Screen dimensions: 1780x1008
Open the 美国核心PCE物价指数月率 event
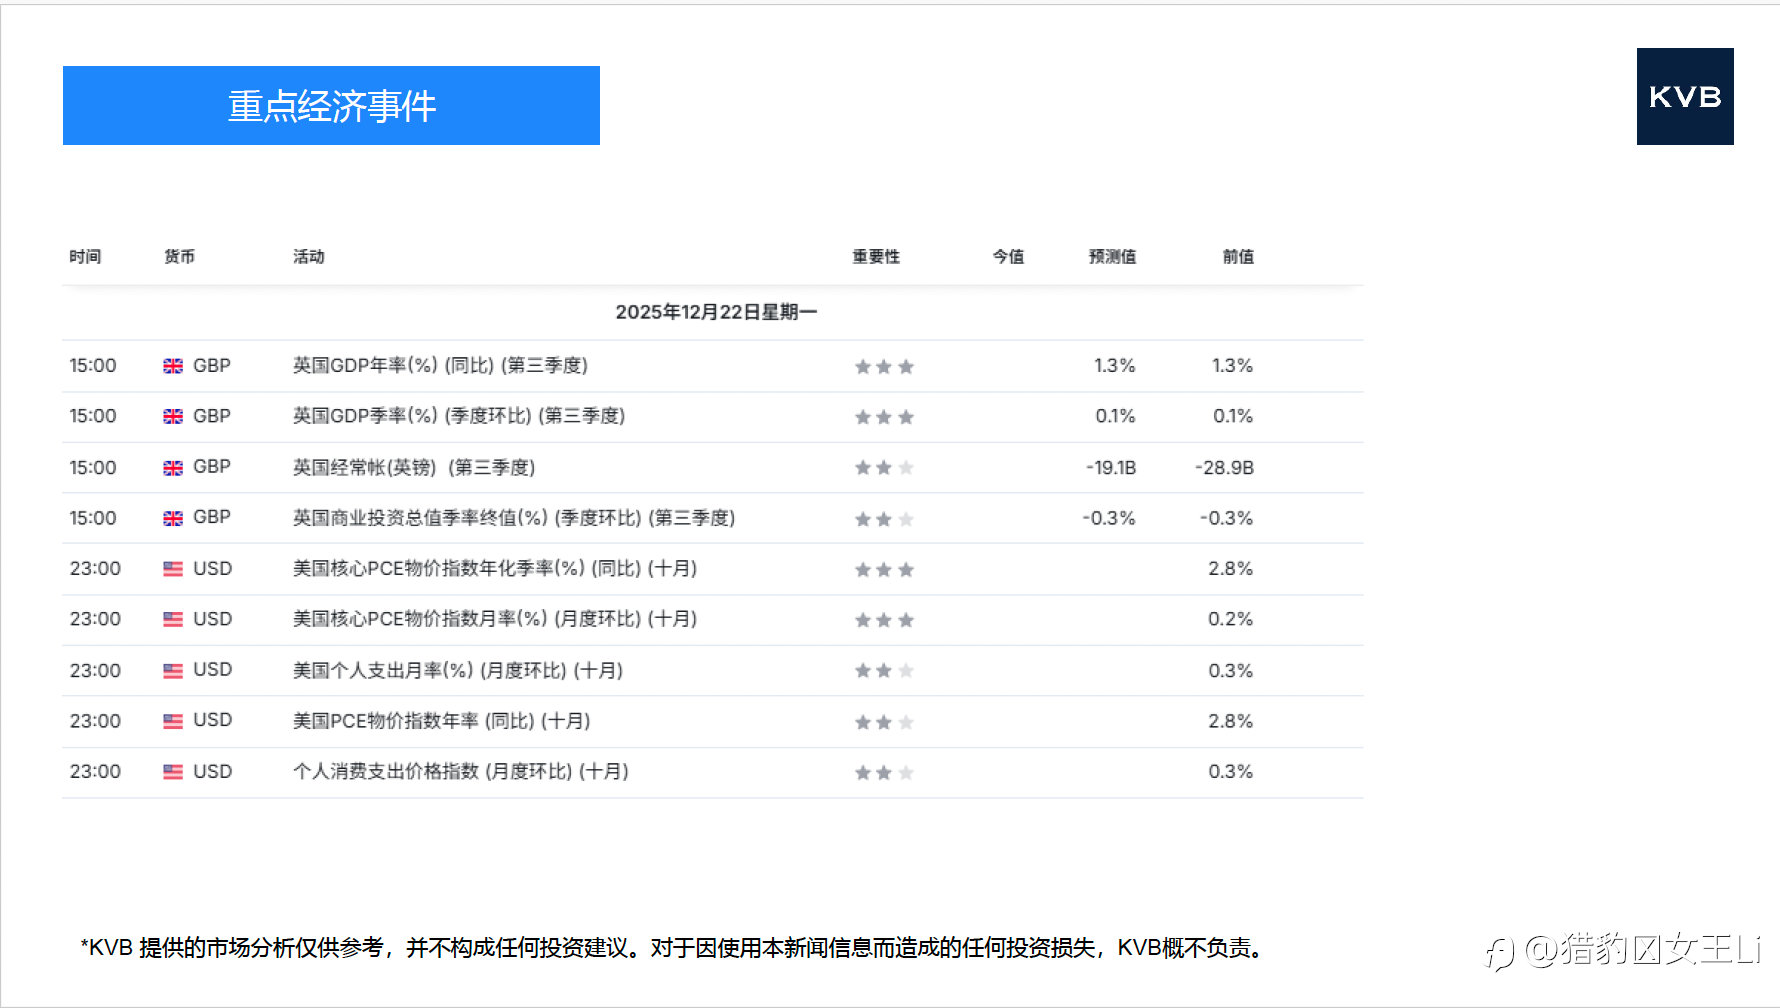point(495,619)
